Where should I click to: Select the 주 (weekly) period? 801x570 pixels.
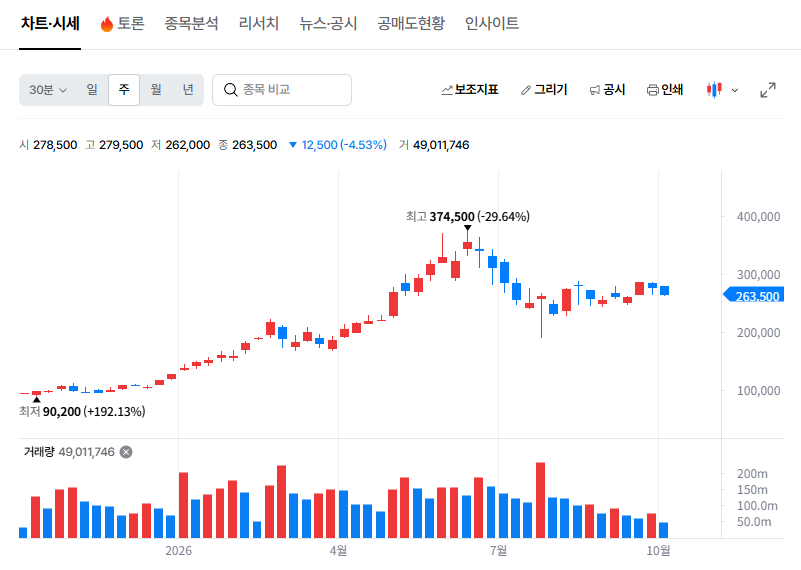tap(124, 90)
